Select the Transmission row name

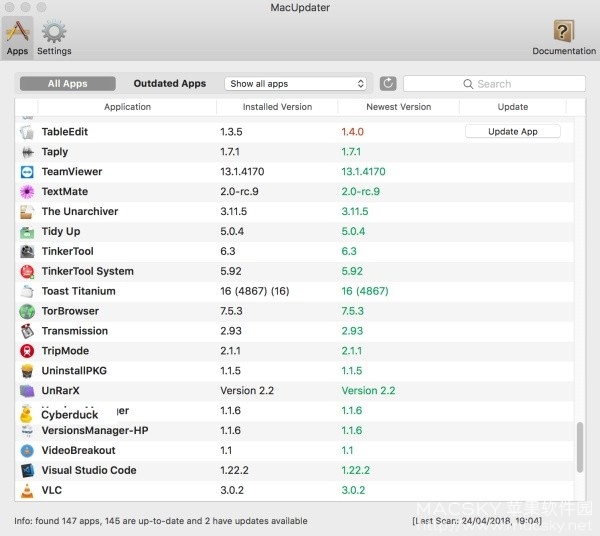[75, 331]
